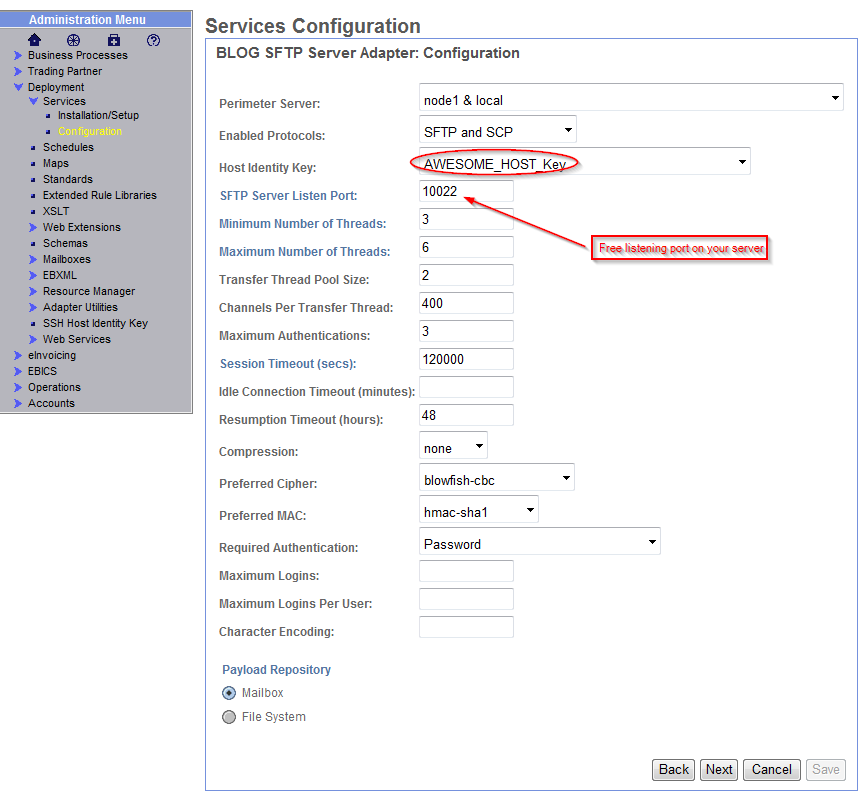This screenshot has height=796, width=863.
Task: Expand the Business Processes section
Action: [77, 55]
